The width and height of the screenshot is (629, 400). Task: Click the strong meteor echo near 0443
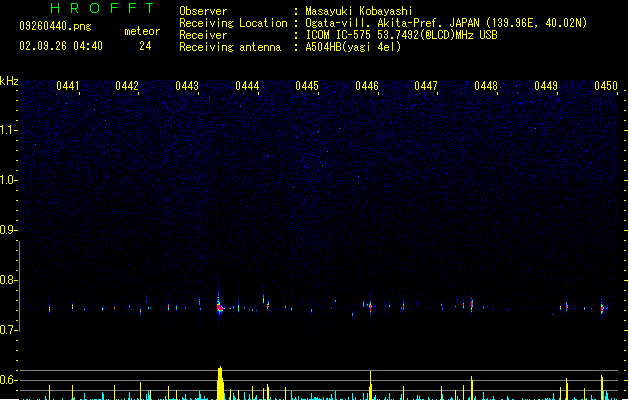coord(219,307)
